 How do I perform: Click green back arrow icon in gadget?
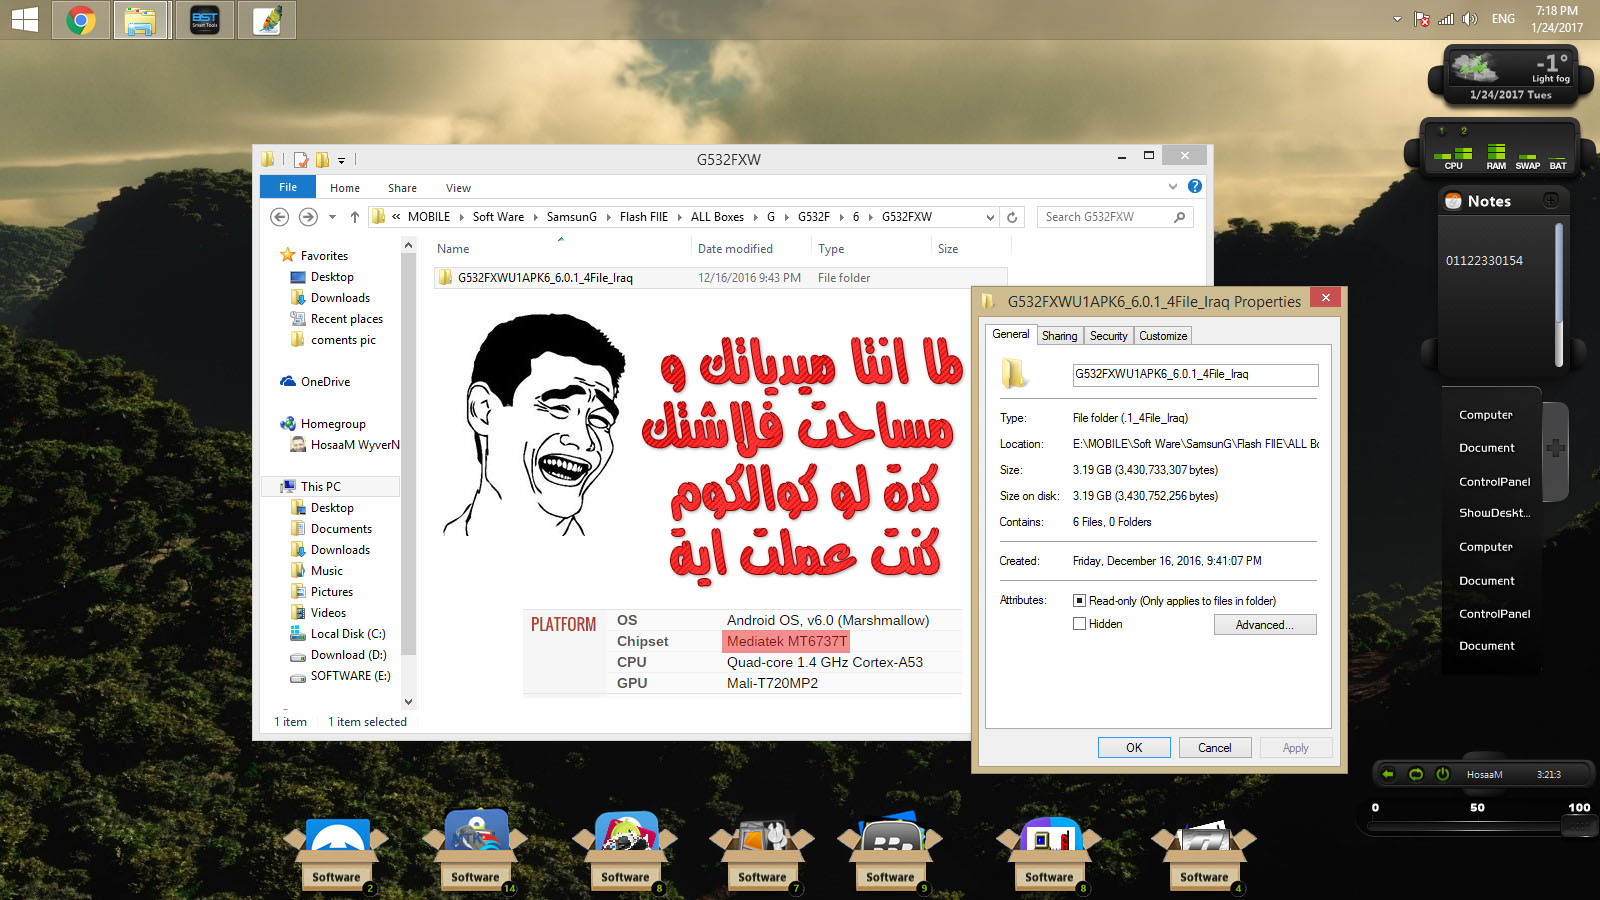(x=1388, y=774)
